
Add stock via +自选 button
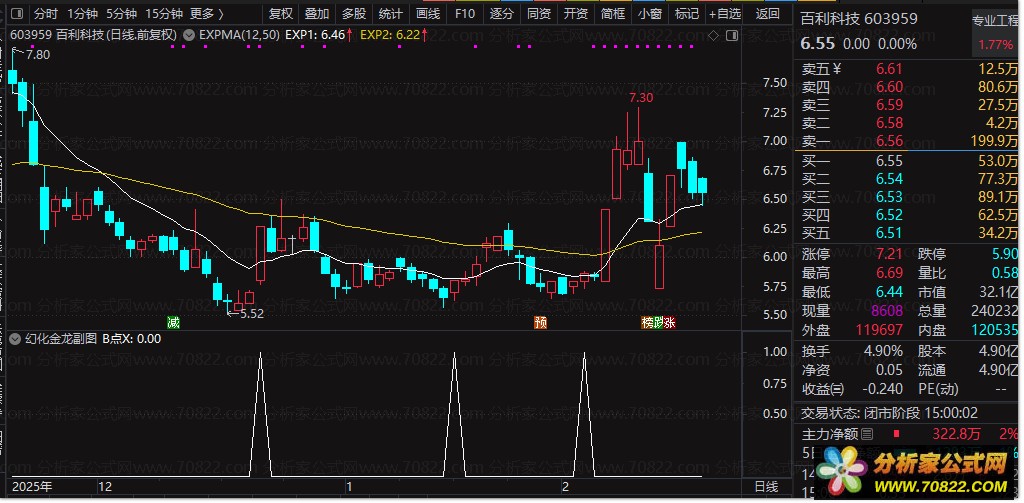[725, 14]
